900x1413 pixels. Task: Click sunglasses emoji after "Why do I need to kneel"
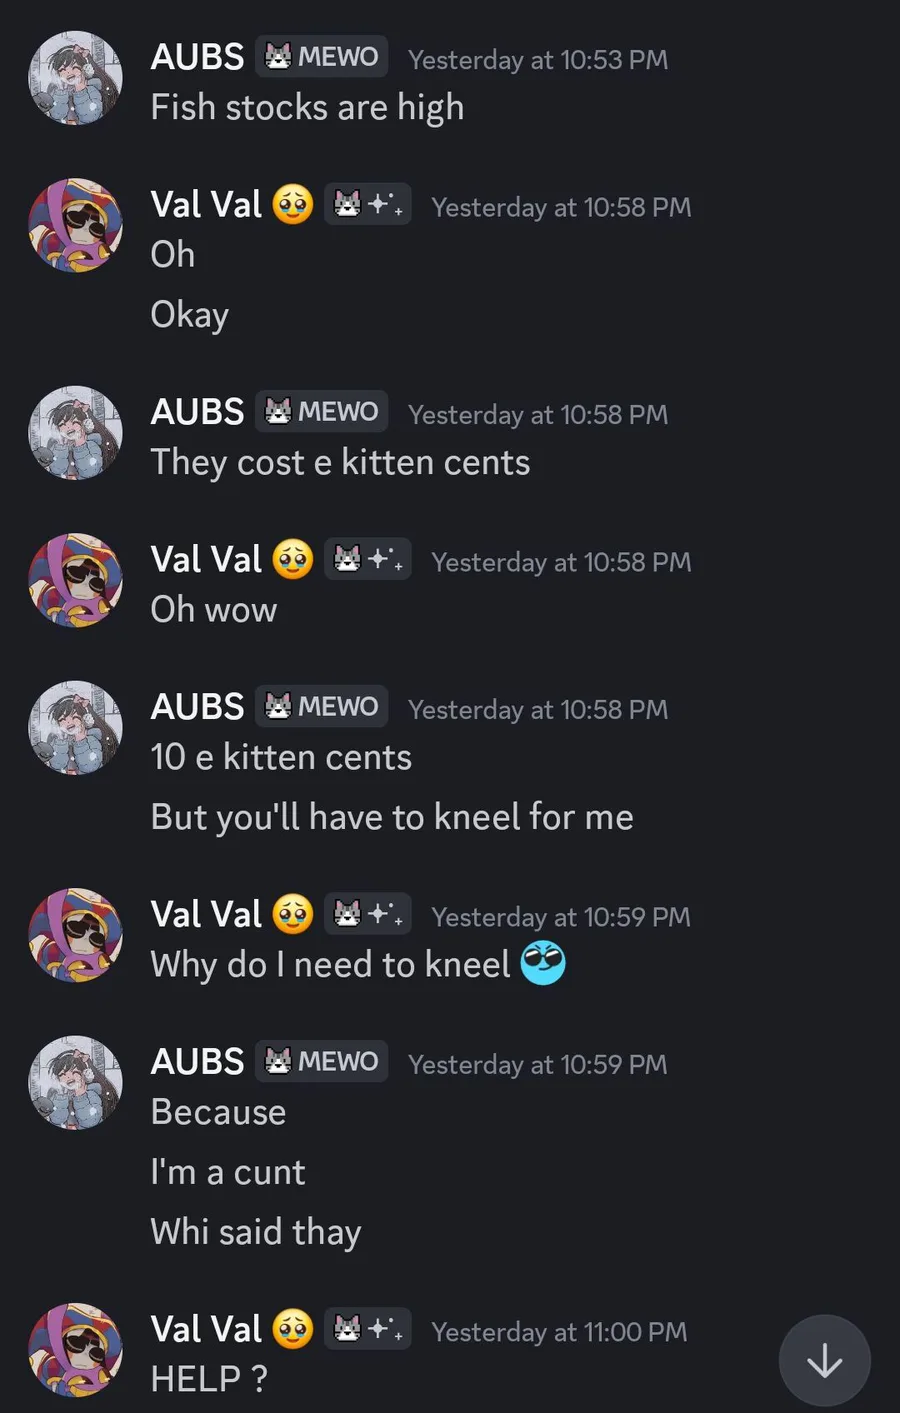(x=543, y=963)
